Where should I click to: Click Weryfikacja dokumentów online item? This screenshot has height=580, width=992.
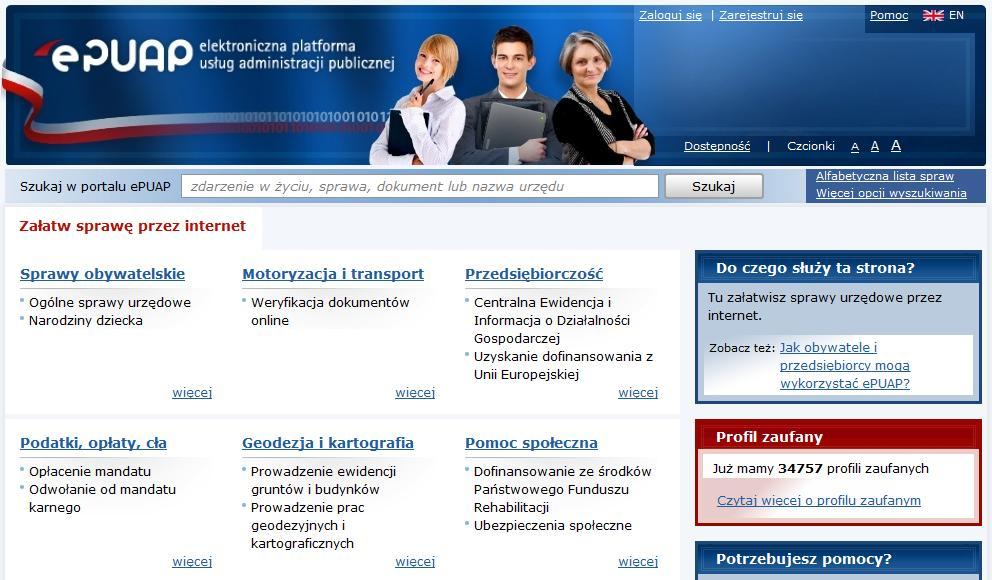[x=330, y=311]
